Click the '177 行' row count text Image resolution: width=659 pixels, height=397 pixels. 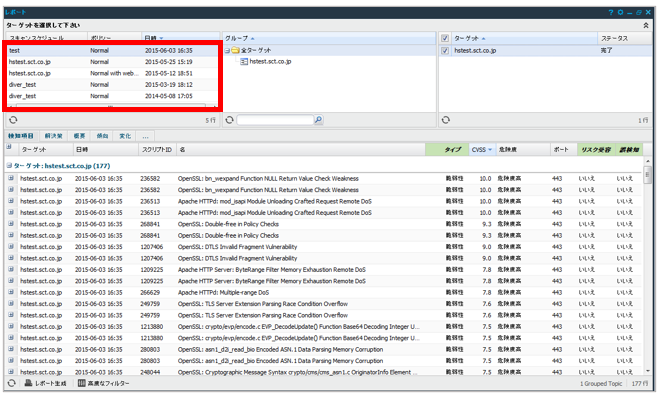(640, 384)
